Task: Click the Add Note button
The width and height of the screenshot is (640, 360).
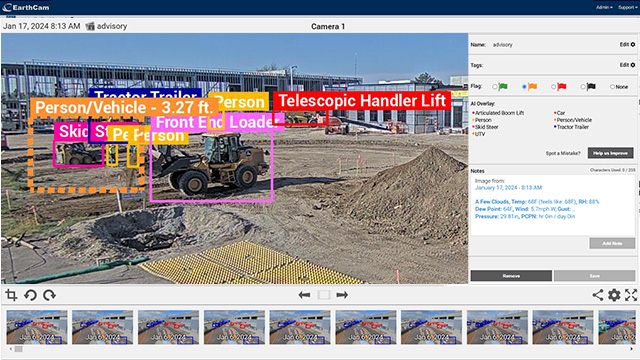Action: pos(612,243)
